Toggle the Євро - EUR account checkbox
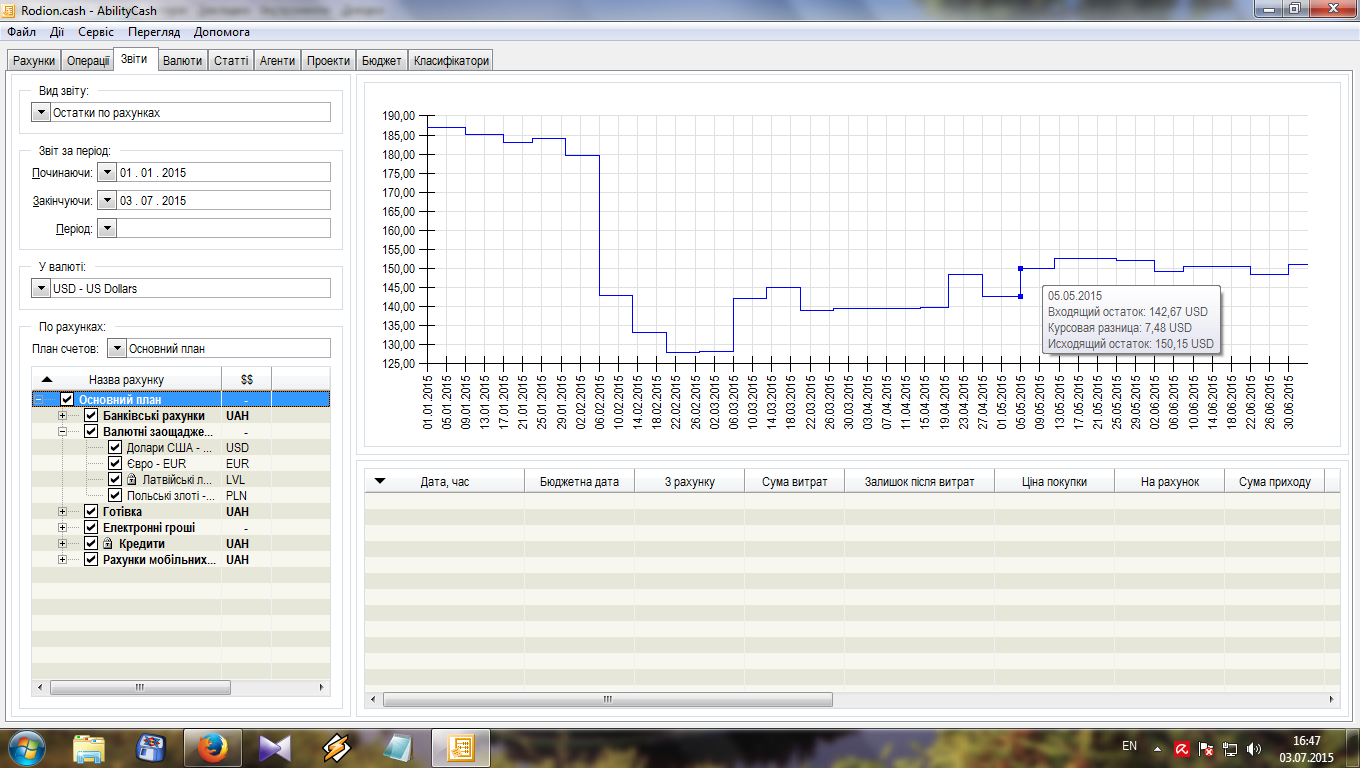The width and height of the screenshot is (1360, 768). (115, 464)
